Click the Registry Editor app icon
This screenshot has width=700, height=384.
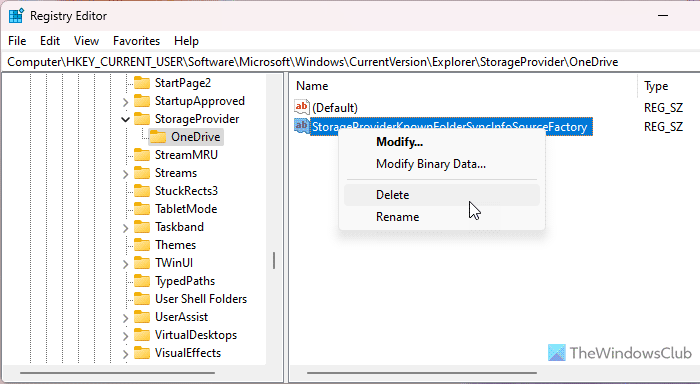(16, 16)
